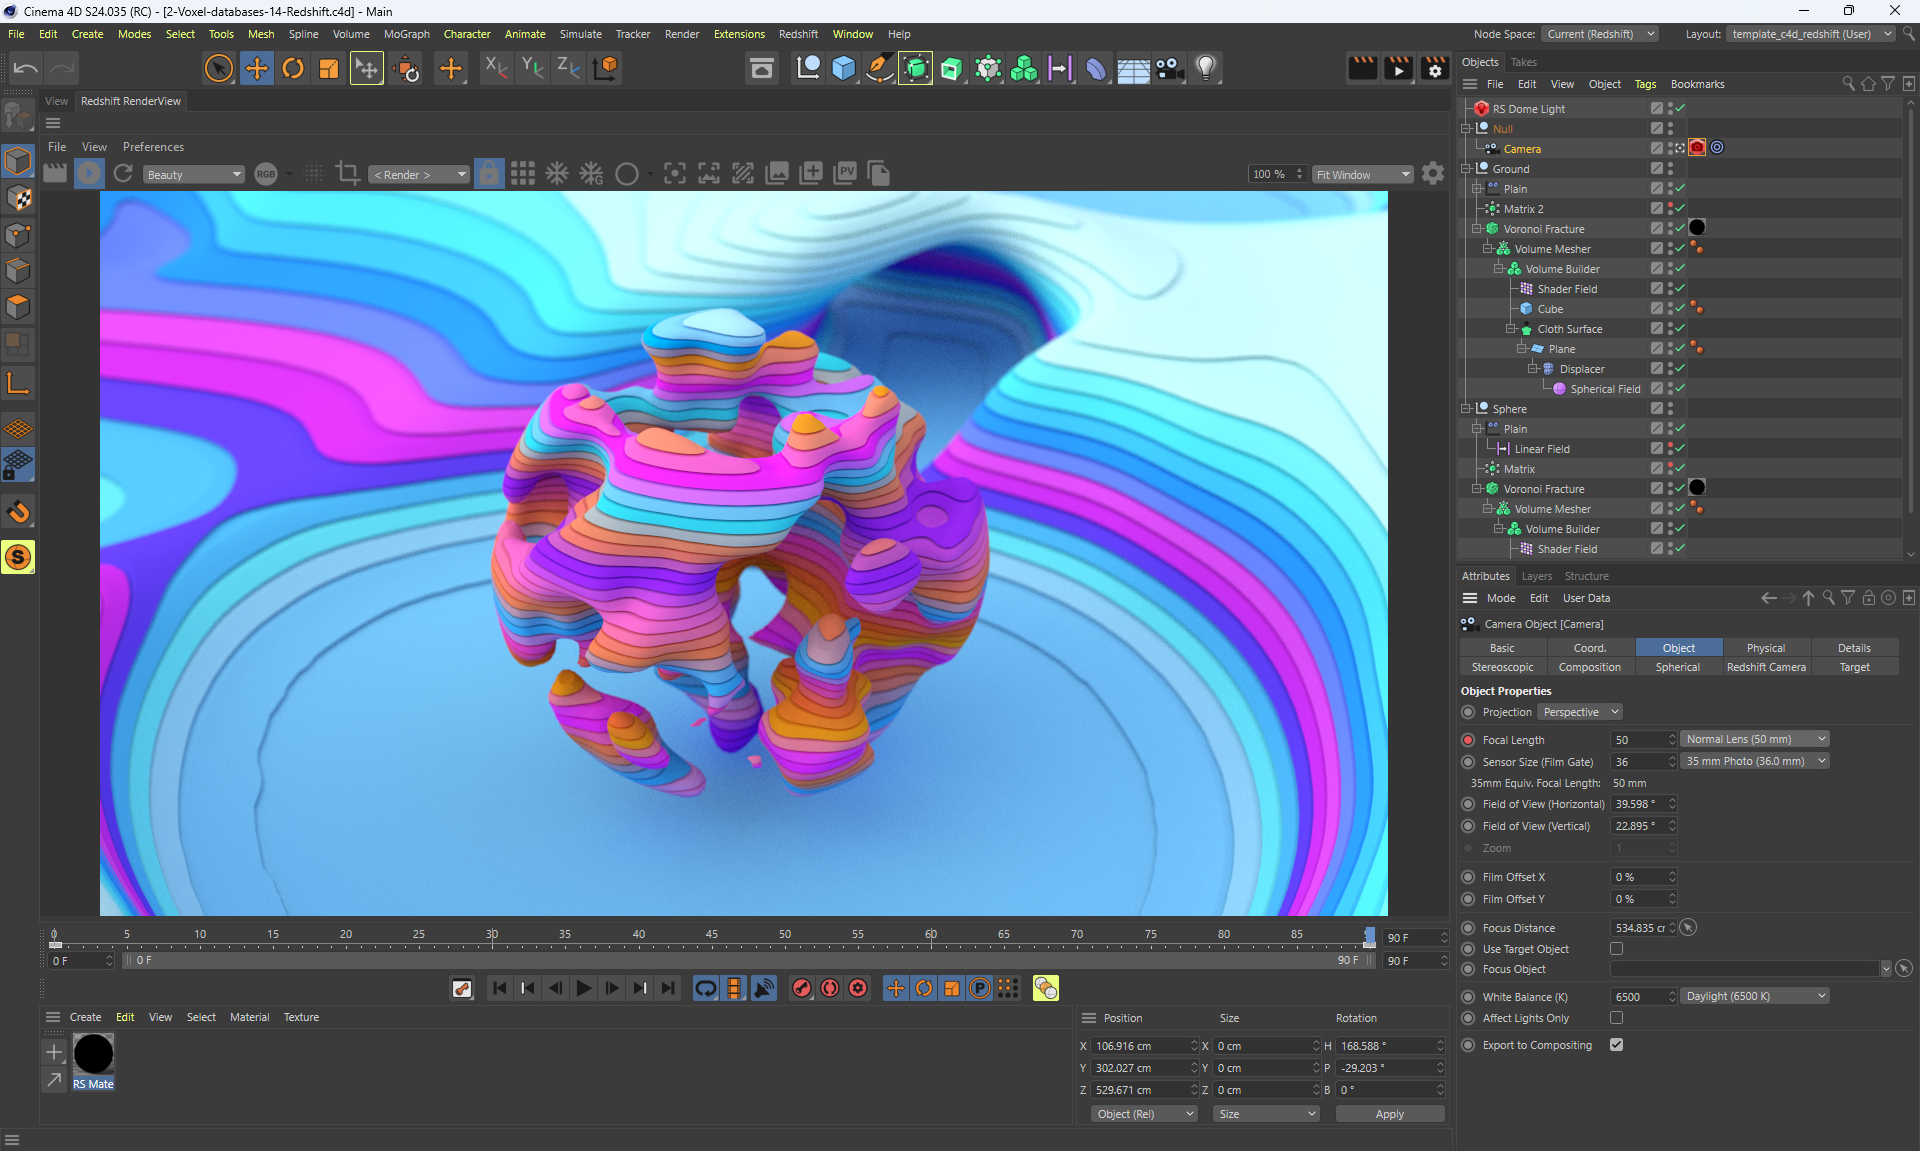The image size is (1920, 1151).
Task: Uncheck the Export to Compositing checkbox
Action: (x=1616, y=1045)
